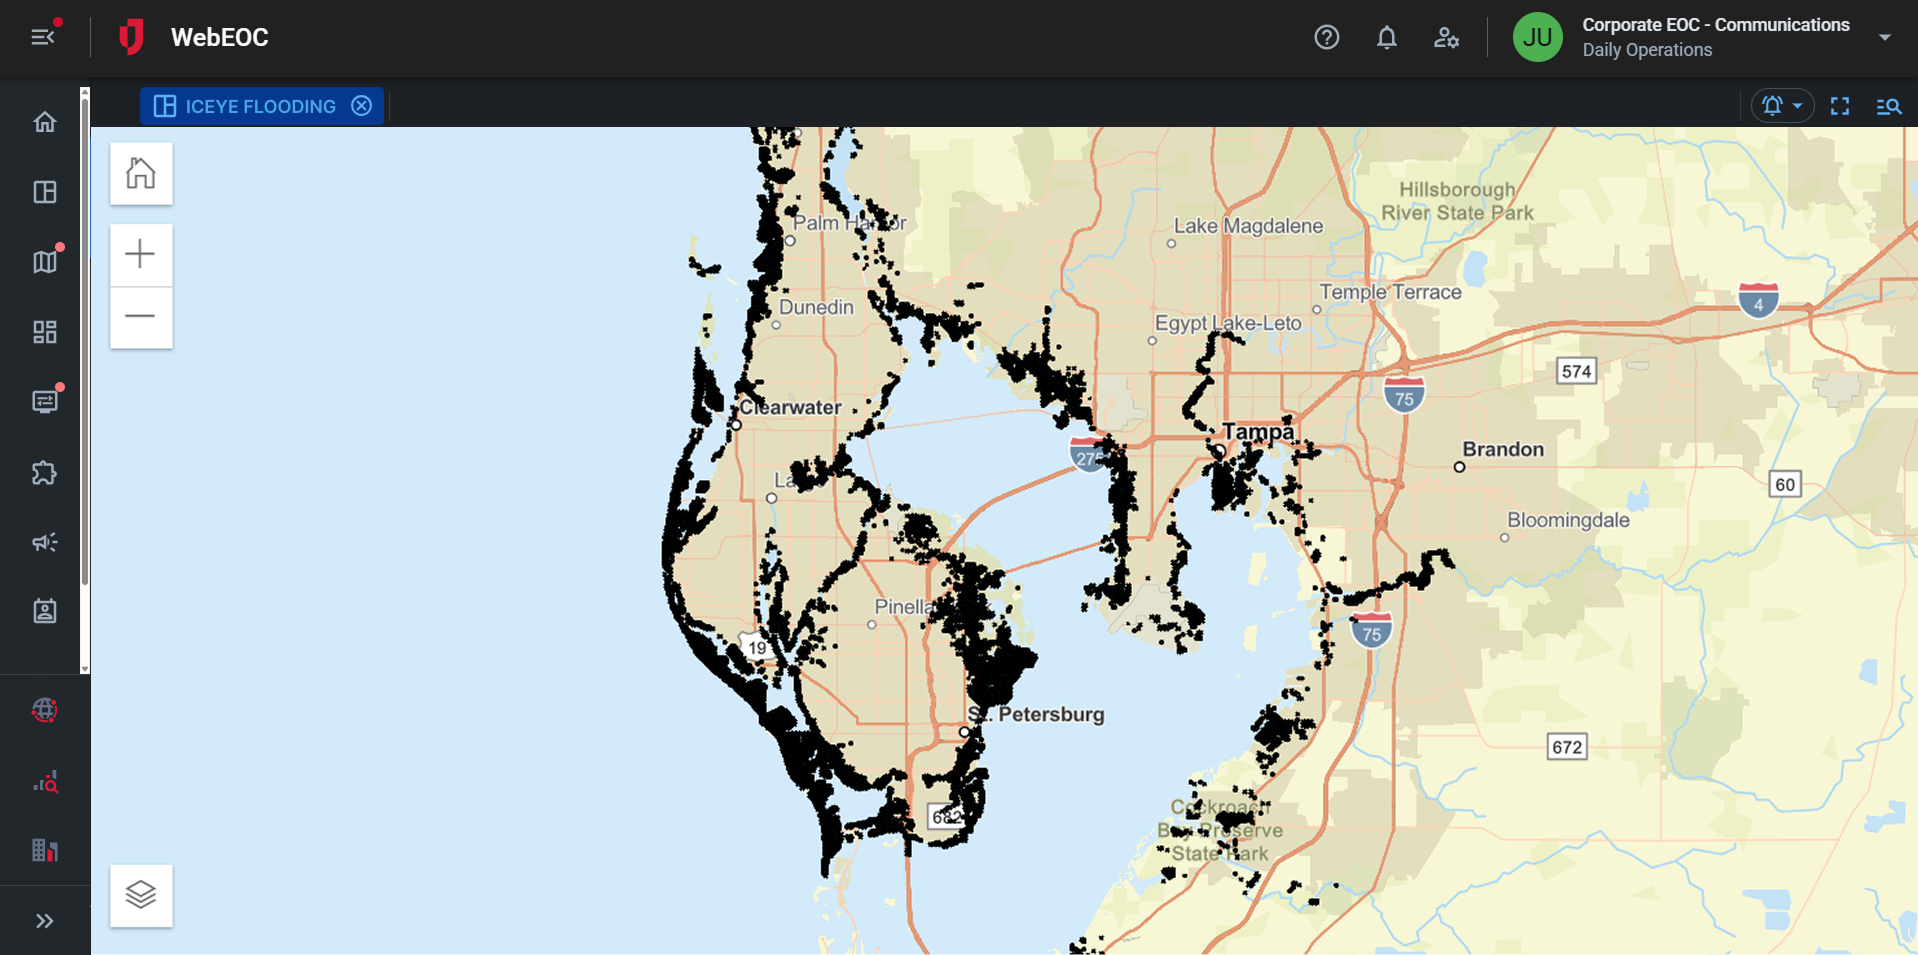This screenshot has height=955, width=1918.
Task: Open the dashboard grid icon in sidebar
Action: 45,332
